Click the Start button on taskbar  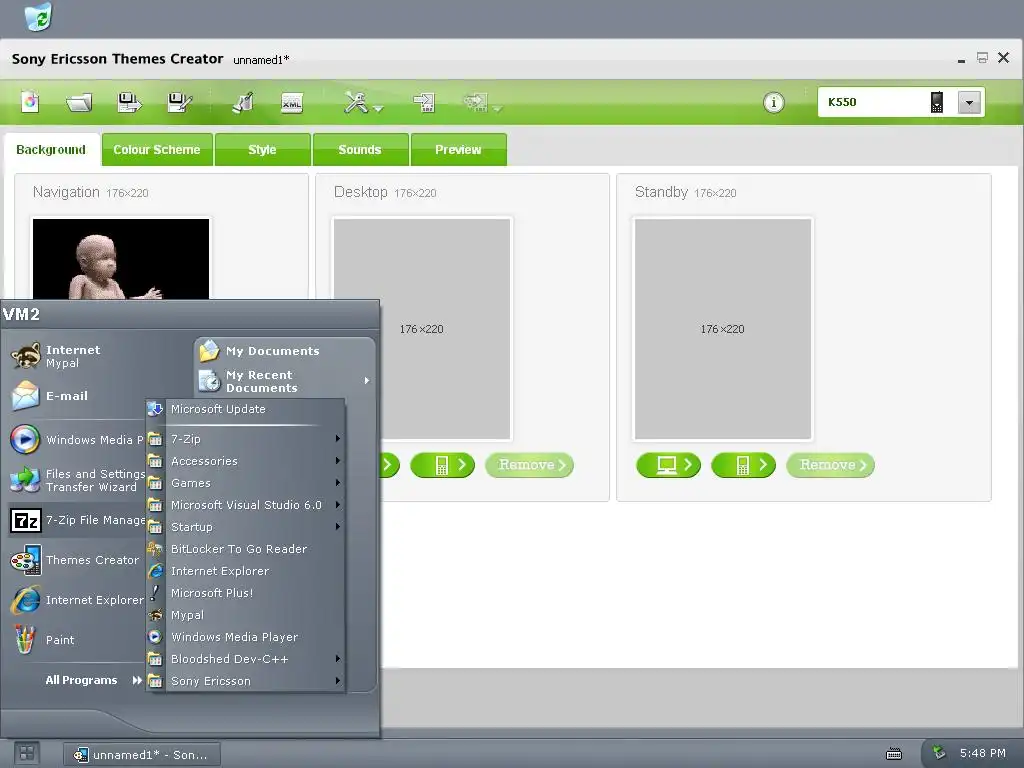(27, 754)
